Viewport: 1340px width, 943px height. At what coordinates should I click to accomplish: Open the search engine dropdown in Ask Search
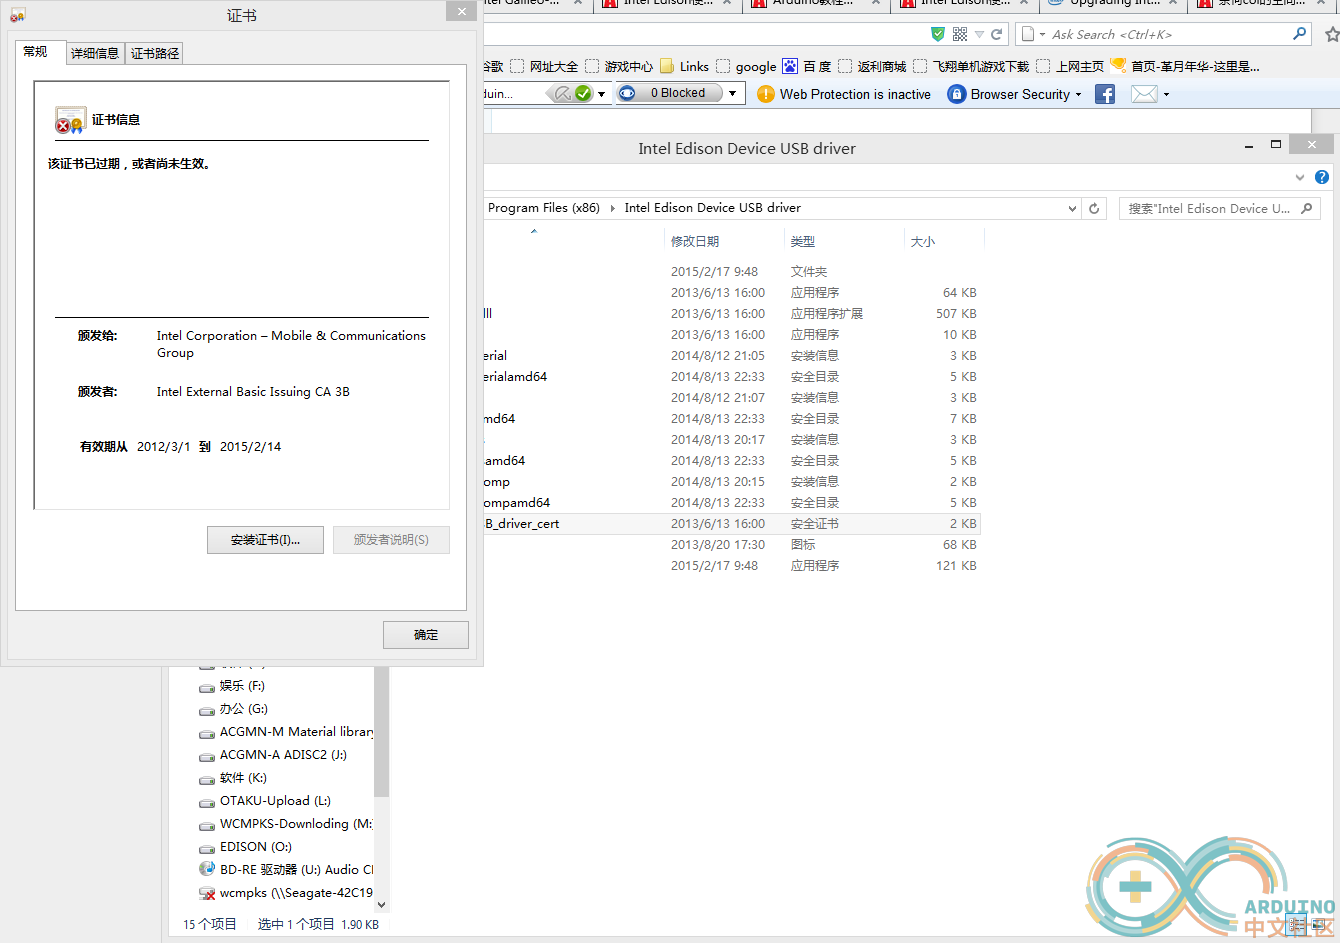click(1042, 34)
